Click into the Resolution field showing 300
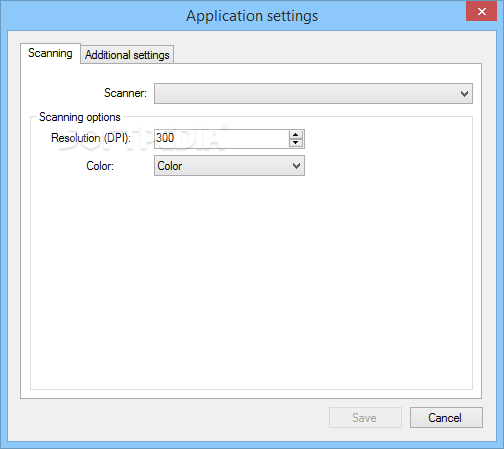Screen dimensions: 504x449 click(222, 138)
